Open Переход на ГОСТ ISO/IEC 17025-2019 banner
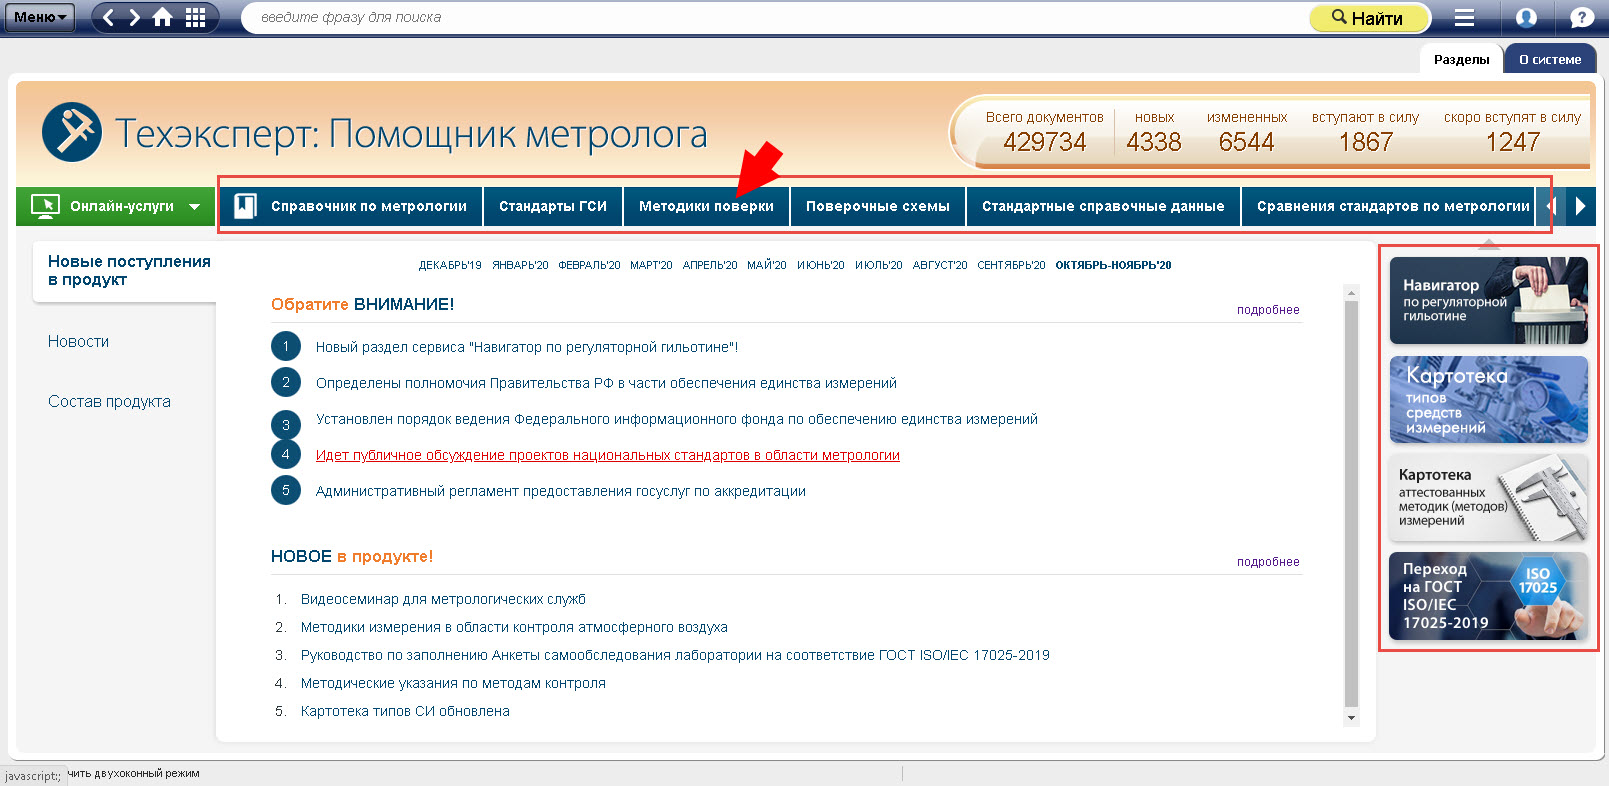 (1488, 596)
